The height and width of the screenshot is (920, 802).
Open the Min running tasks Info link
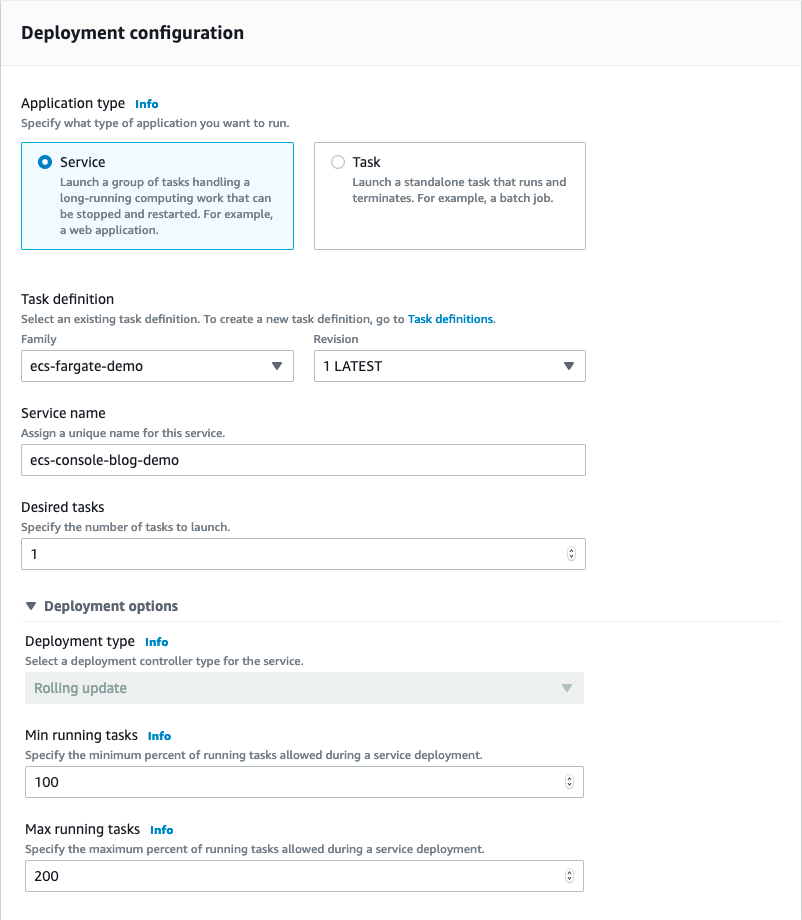coord(159,736)
